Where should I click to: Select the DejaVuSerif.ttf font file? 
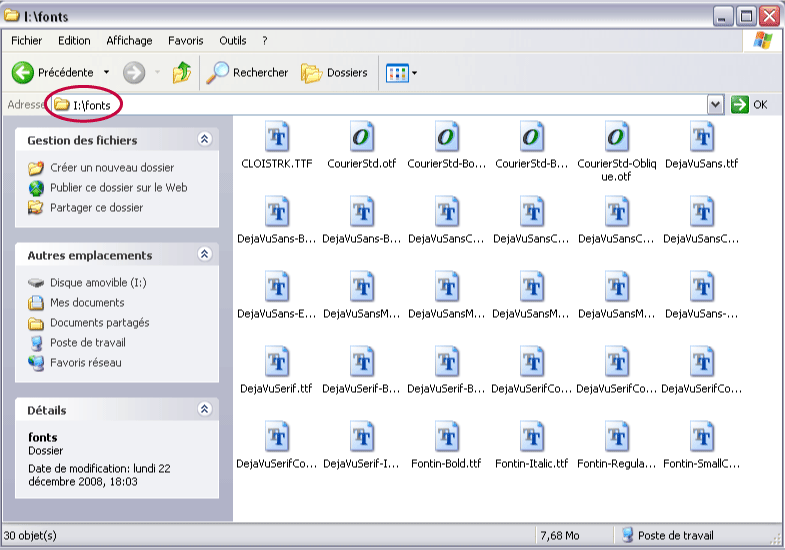point(277,371)
